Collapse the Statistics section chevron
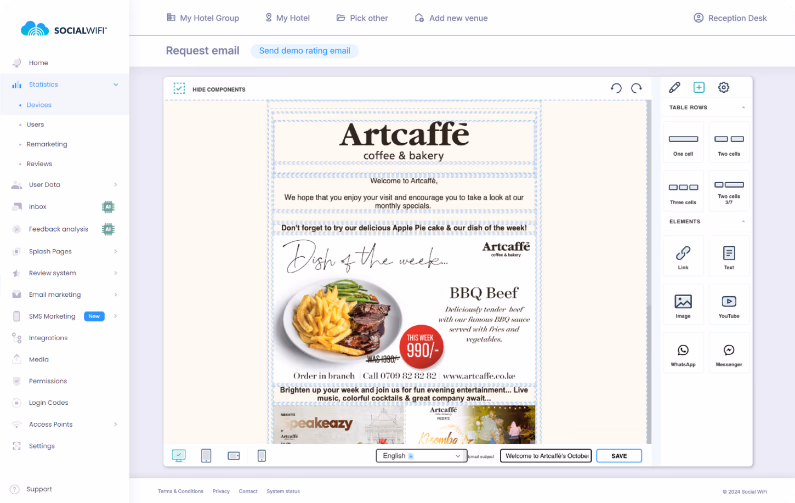This screenshot has height=503, width=795. click(x=116, y=85)
